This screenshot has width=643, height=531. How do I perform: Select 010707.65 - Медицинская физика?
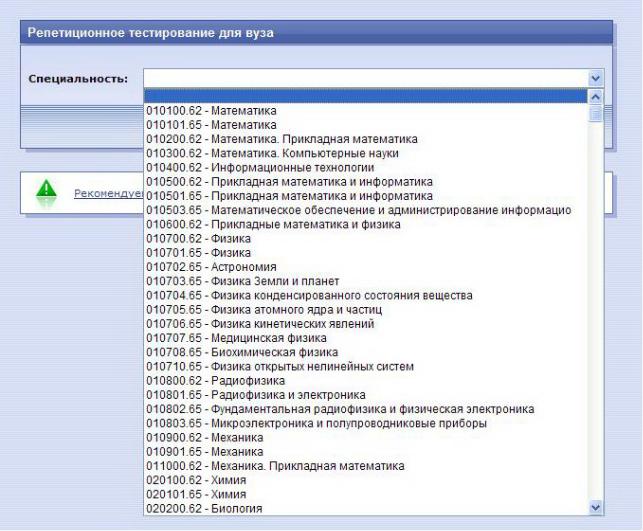[366, 338]
